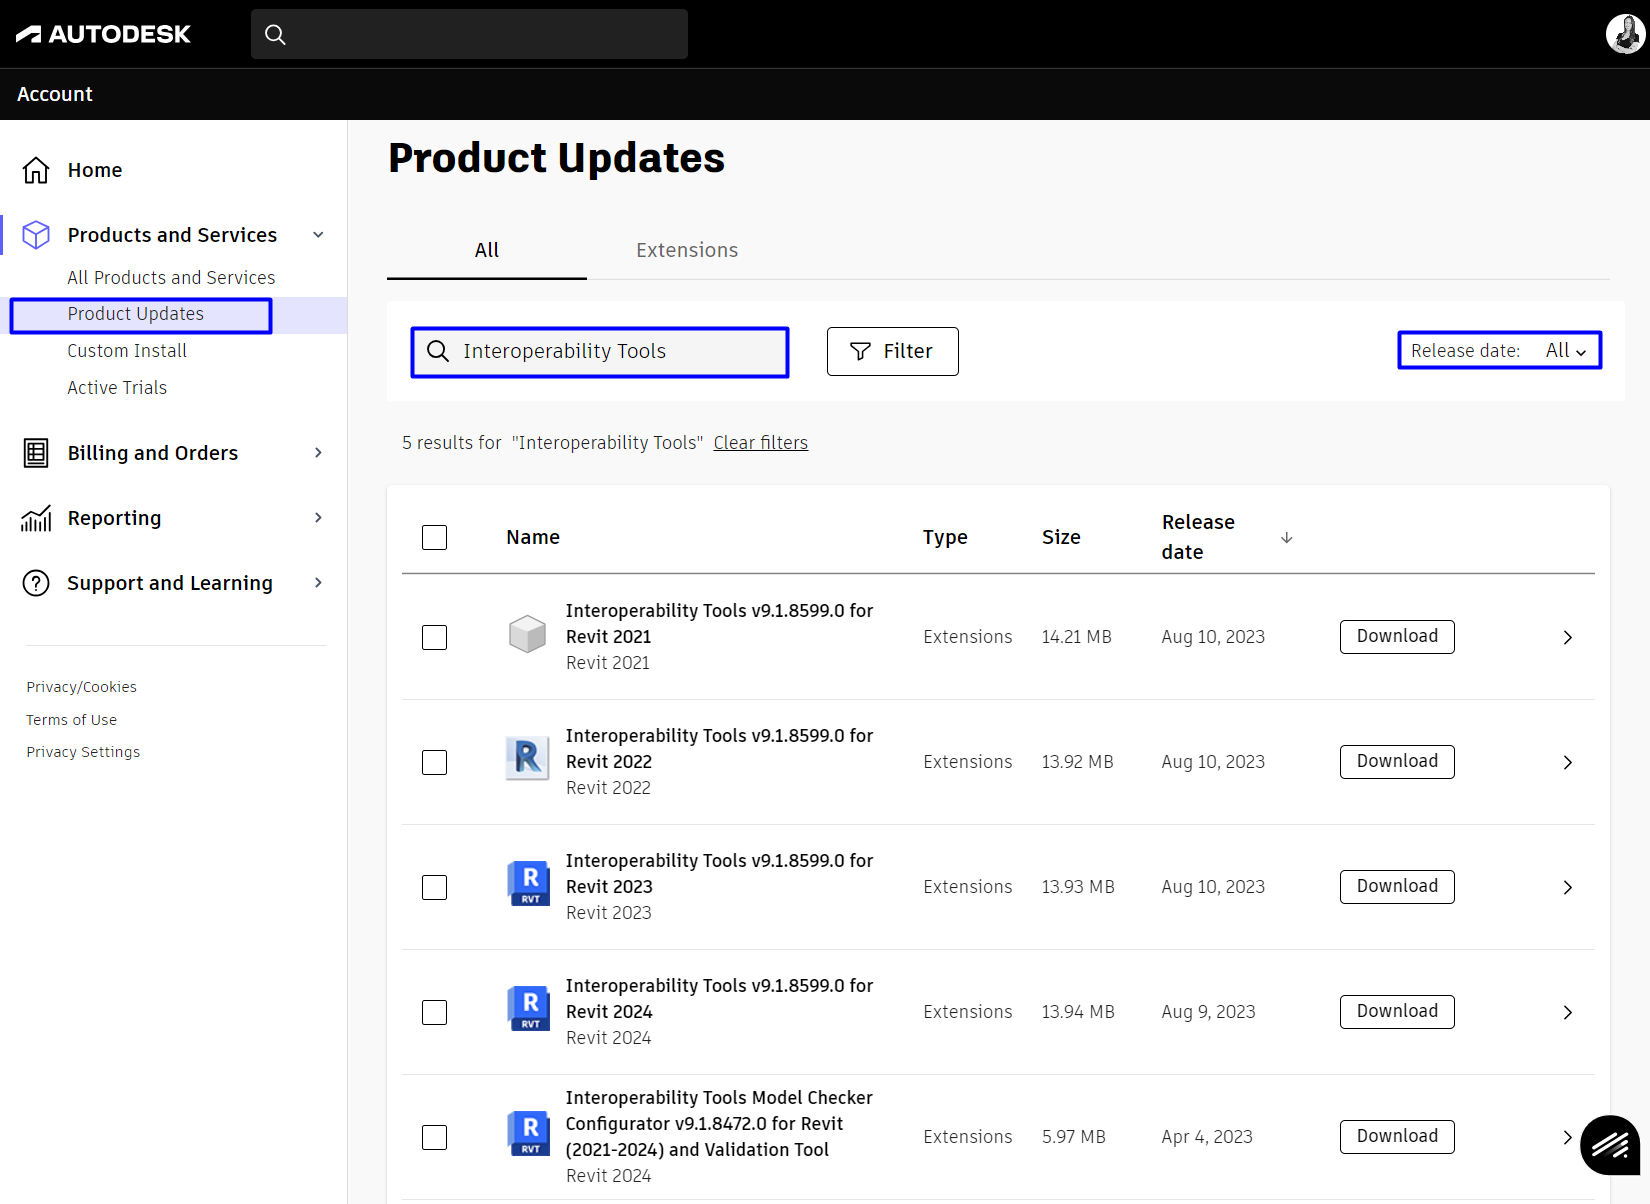Switch to the All tab
This screenshot has height=1204, width=1650.
(x=487, y=250)
